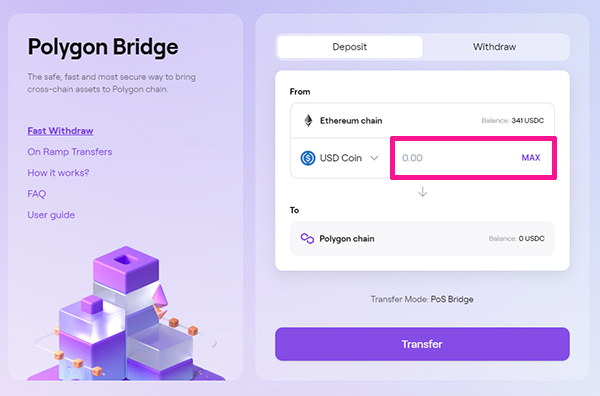This screenshot has height=396, width=600.
Task: Switch to the Withdraw tab
Action: pos(494,47)
